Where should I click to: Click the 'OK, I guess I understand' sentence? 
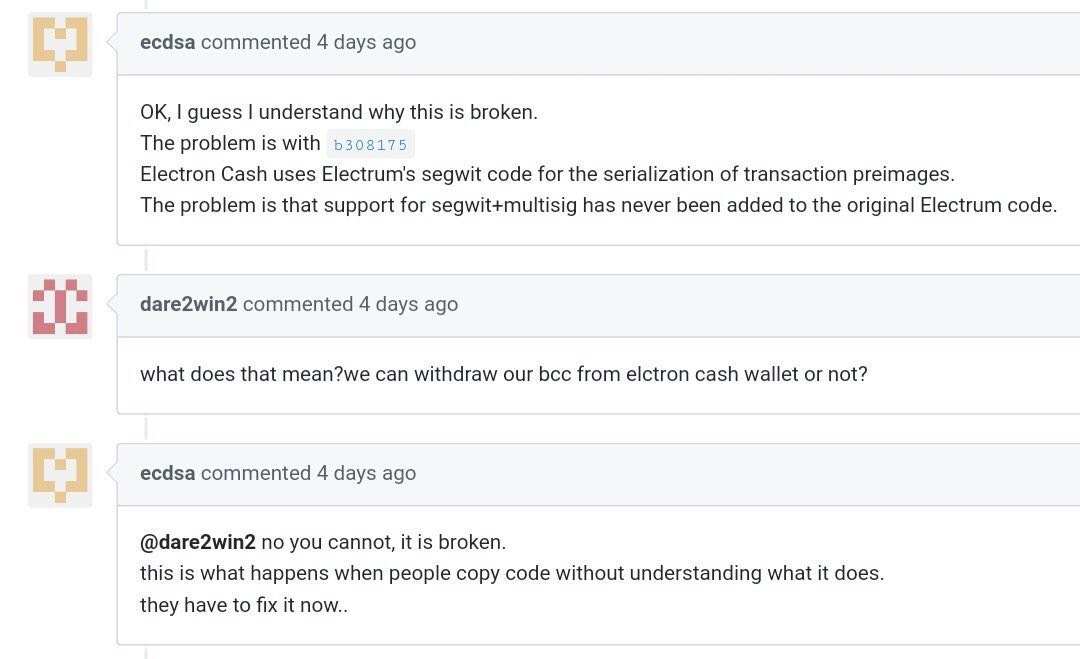(339, 112)
